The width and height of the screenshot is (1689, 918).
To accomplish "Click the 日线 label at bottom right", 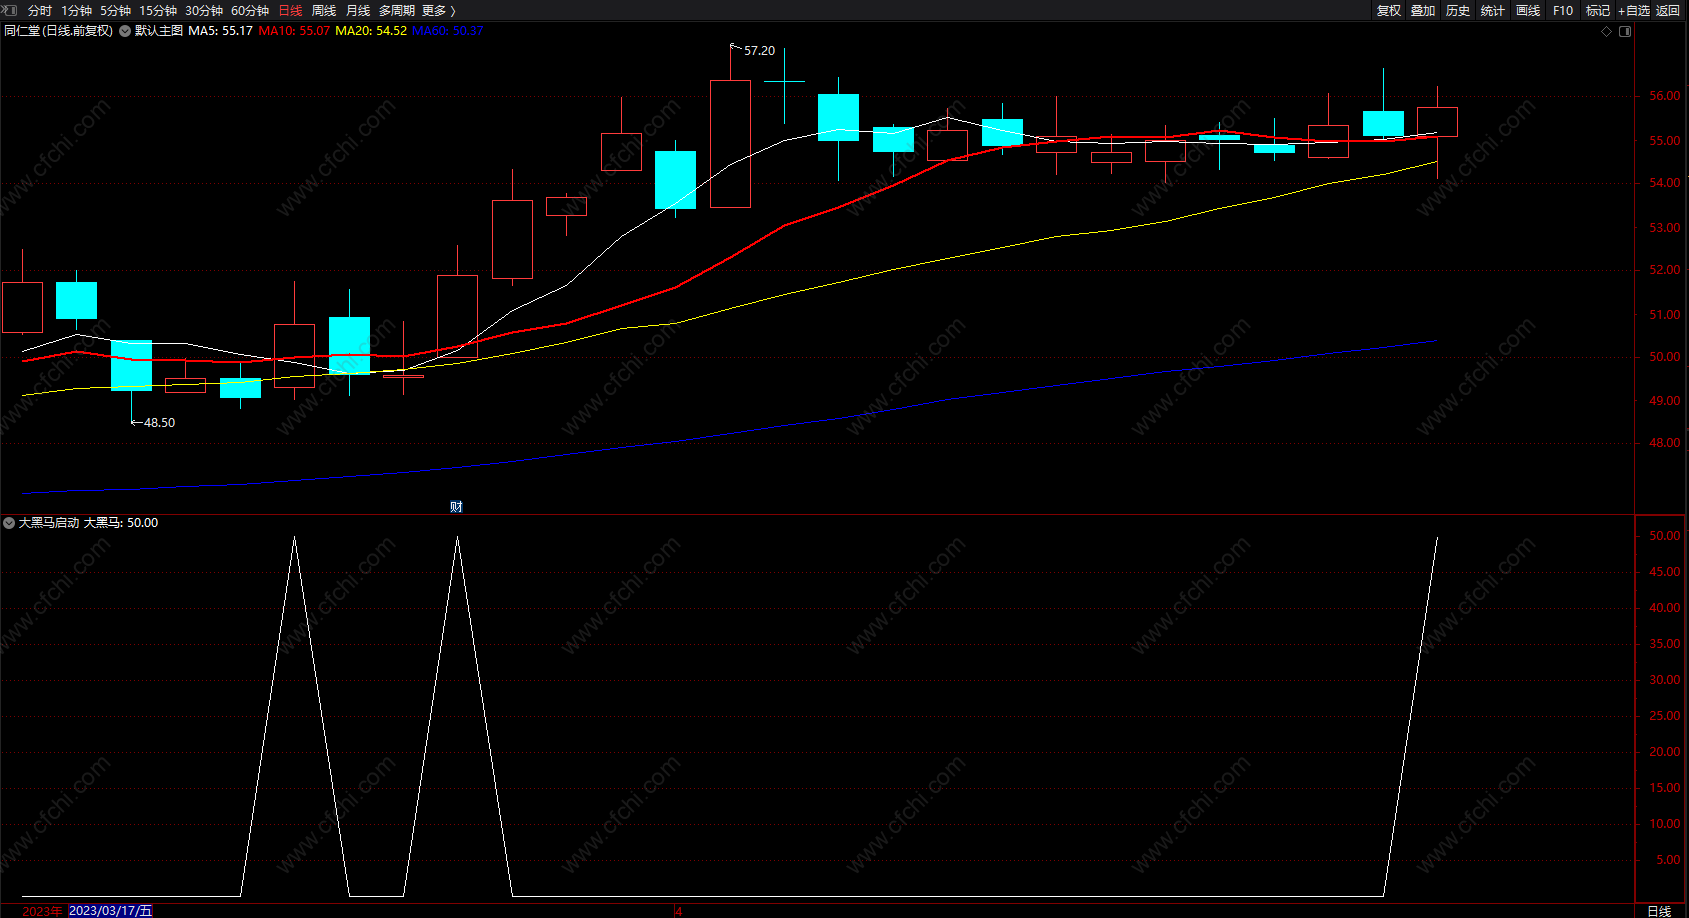I will [x=1659, y=911].
